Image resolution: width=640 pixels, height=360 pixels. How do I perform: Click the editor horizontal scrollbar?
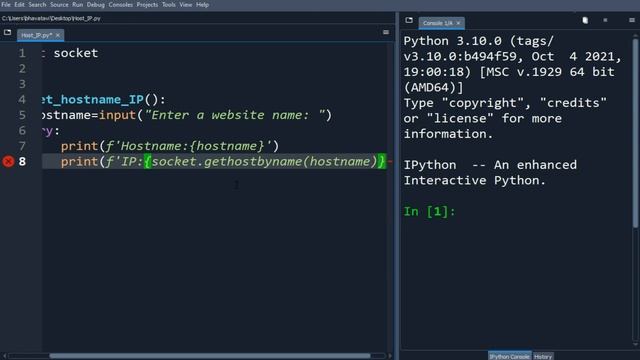210,356
